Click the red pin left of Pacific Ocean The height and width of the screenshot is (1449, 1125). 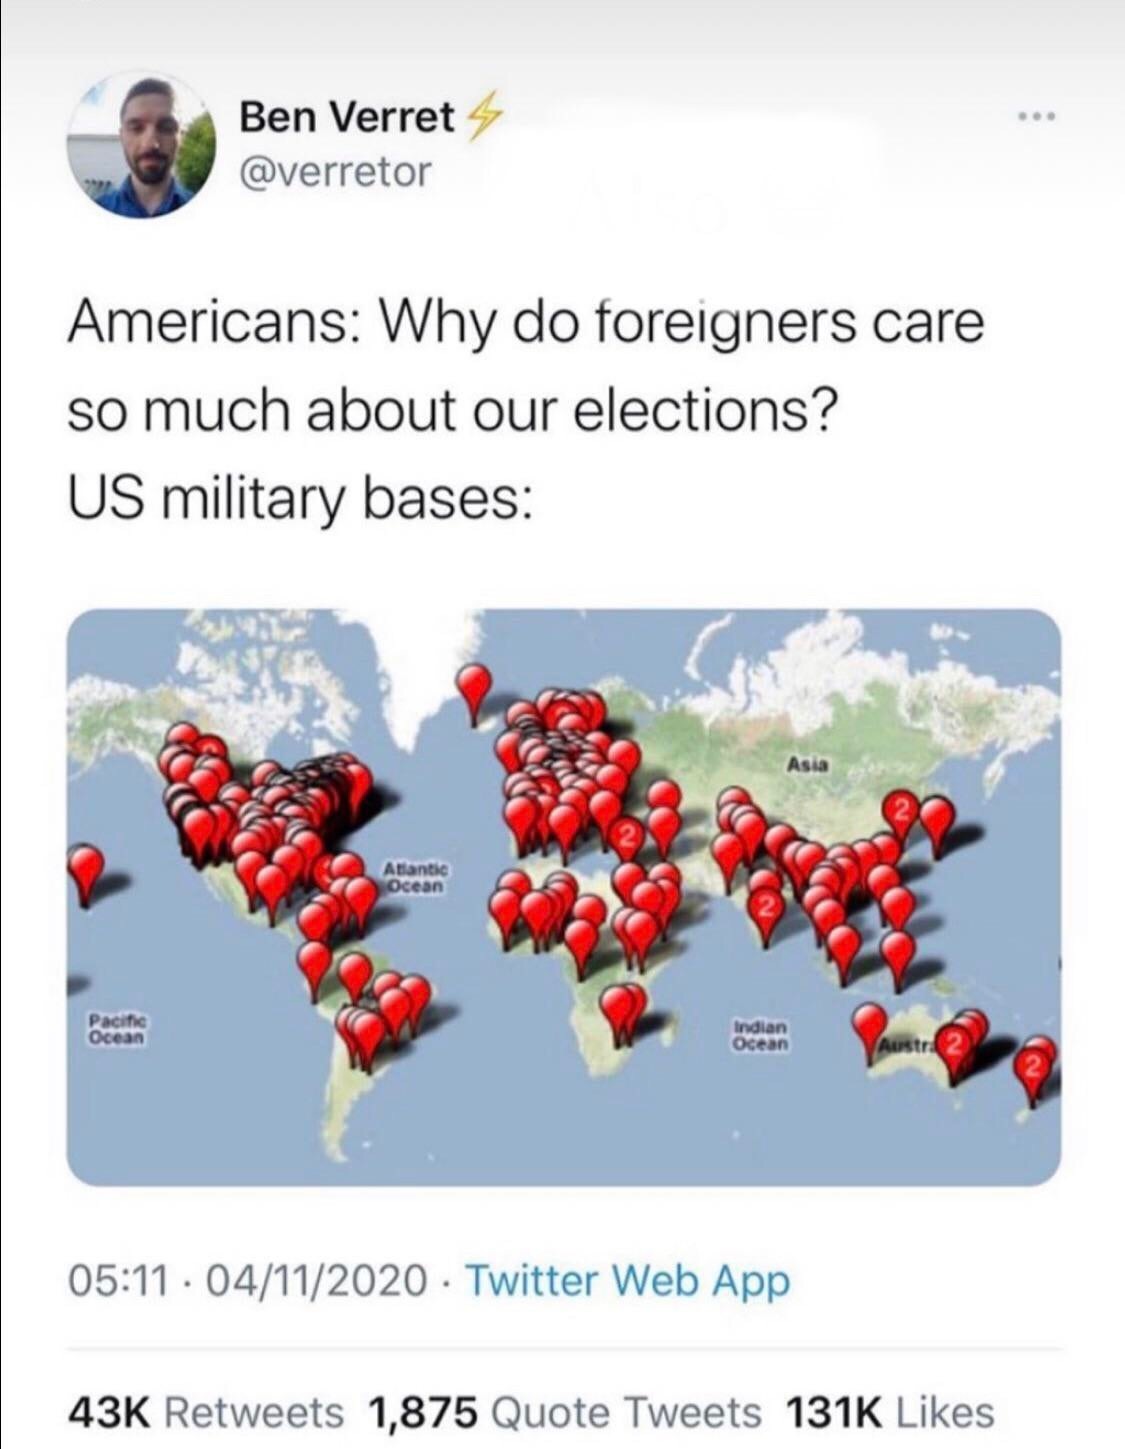coord(87,871)
